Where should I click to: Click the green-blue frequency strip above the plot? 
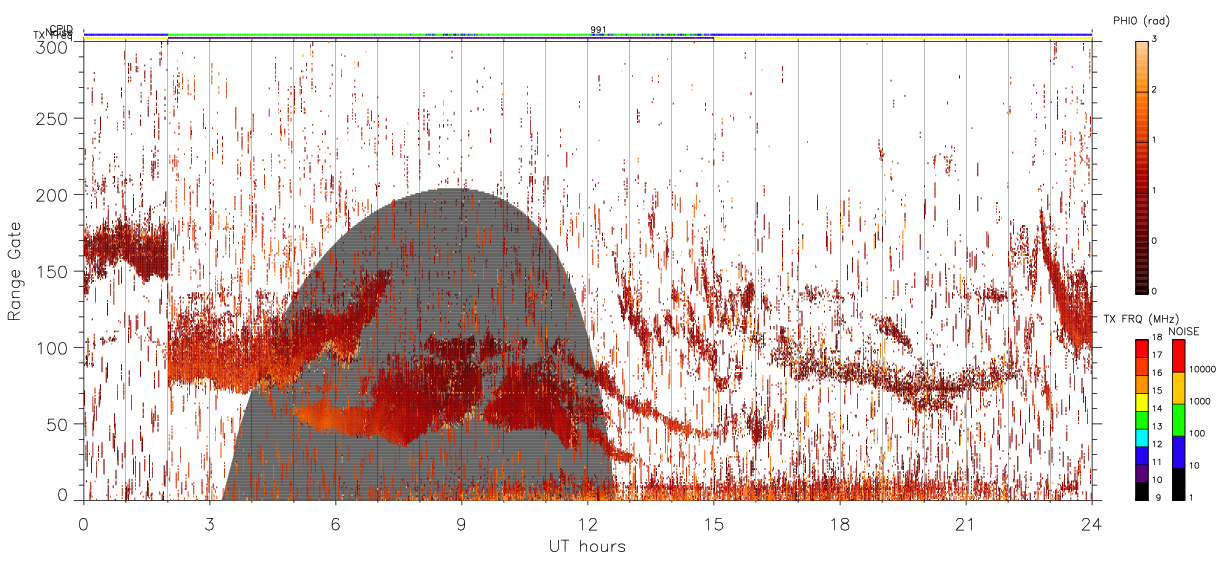[x=587, y=34]
